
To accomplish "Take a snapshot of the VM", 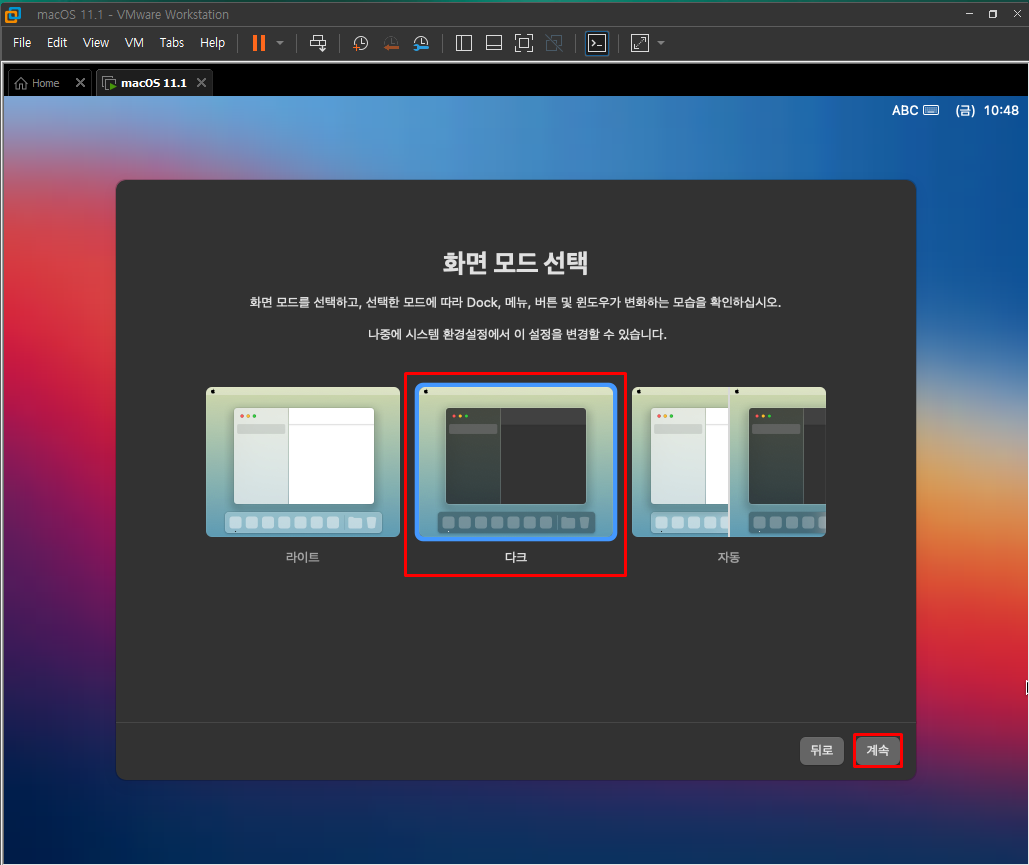I will (360, 43).
